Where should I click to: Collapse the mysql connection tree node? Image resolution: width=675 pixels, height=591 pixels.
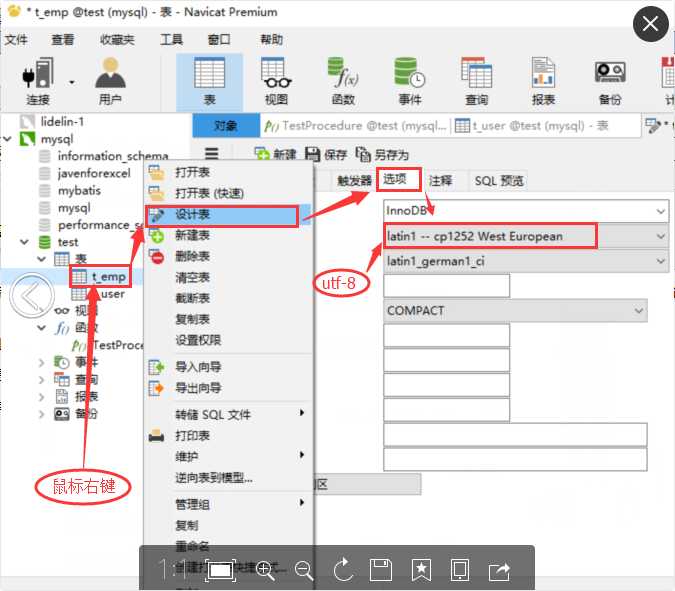coord(8,139)
